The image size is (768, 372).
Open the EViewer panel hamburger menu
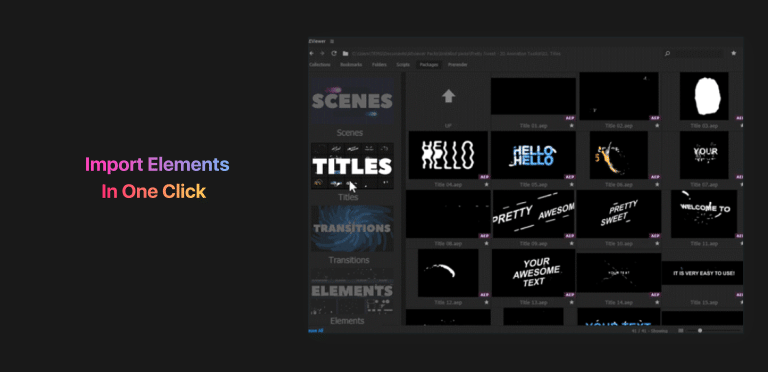tap(332, 42)
